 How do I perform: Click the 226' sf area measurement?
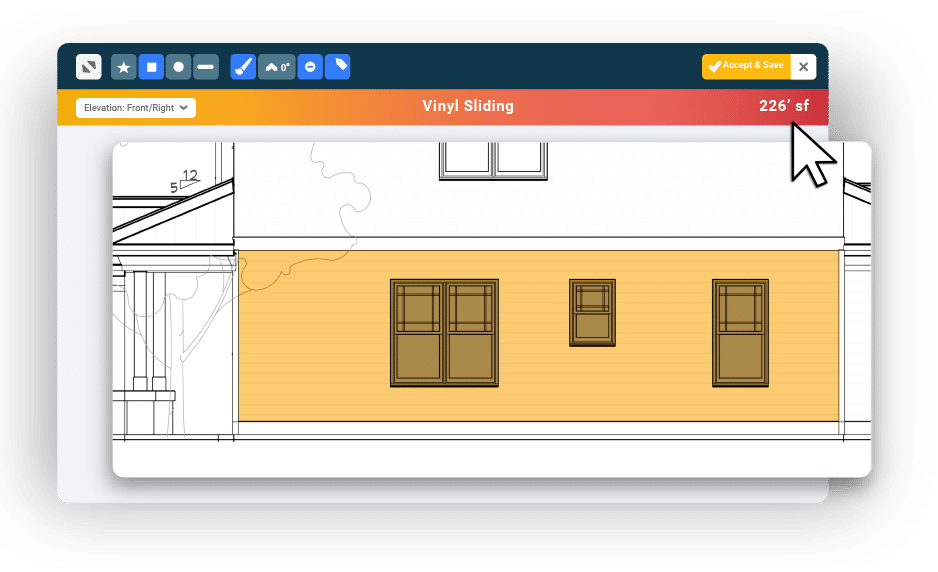pyautogui.click(x=783, y=106)
